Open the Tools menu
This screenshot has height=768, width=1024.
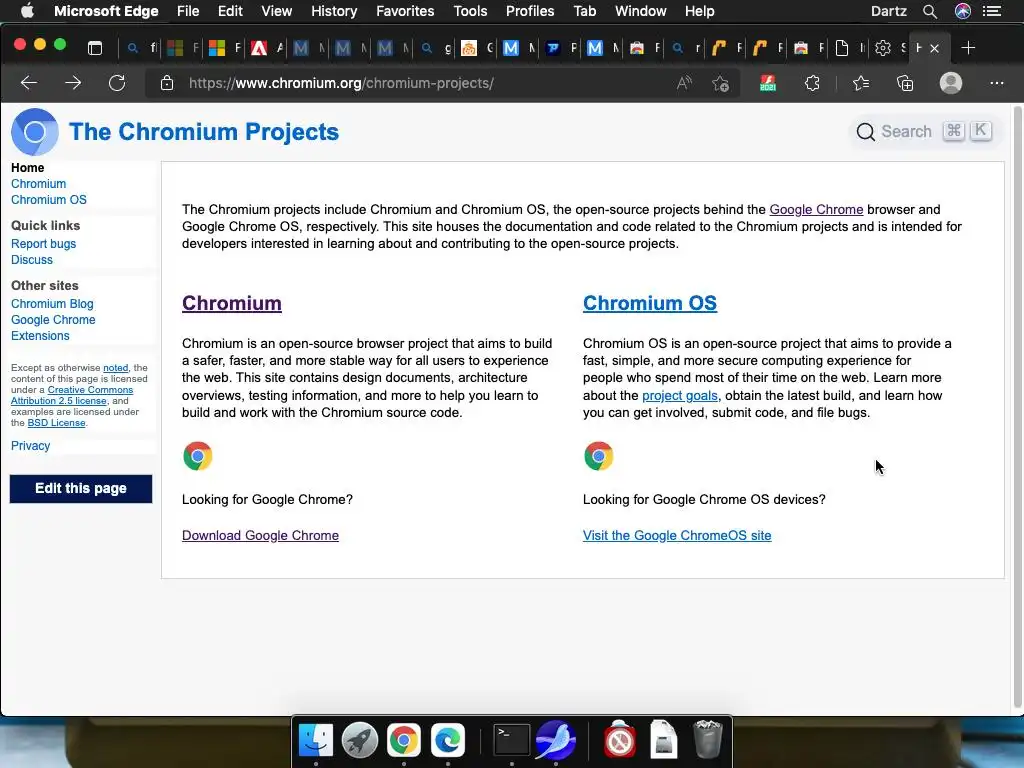click(x=470, y=11)
